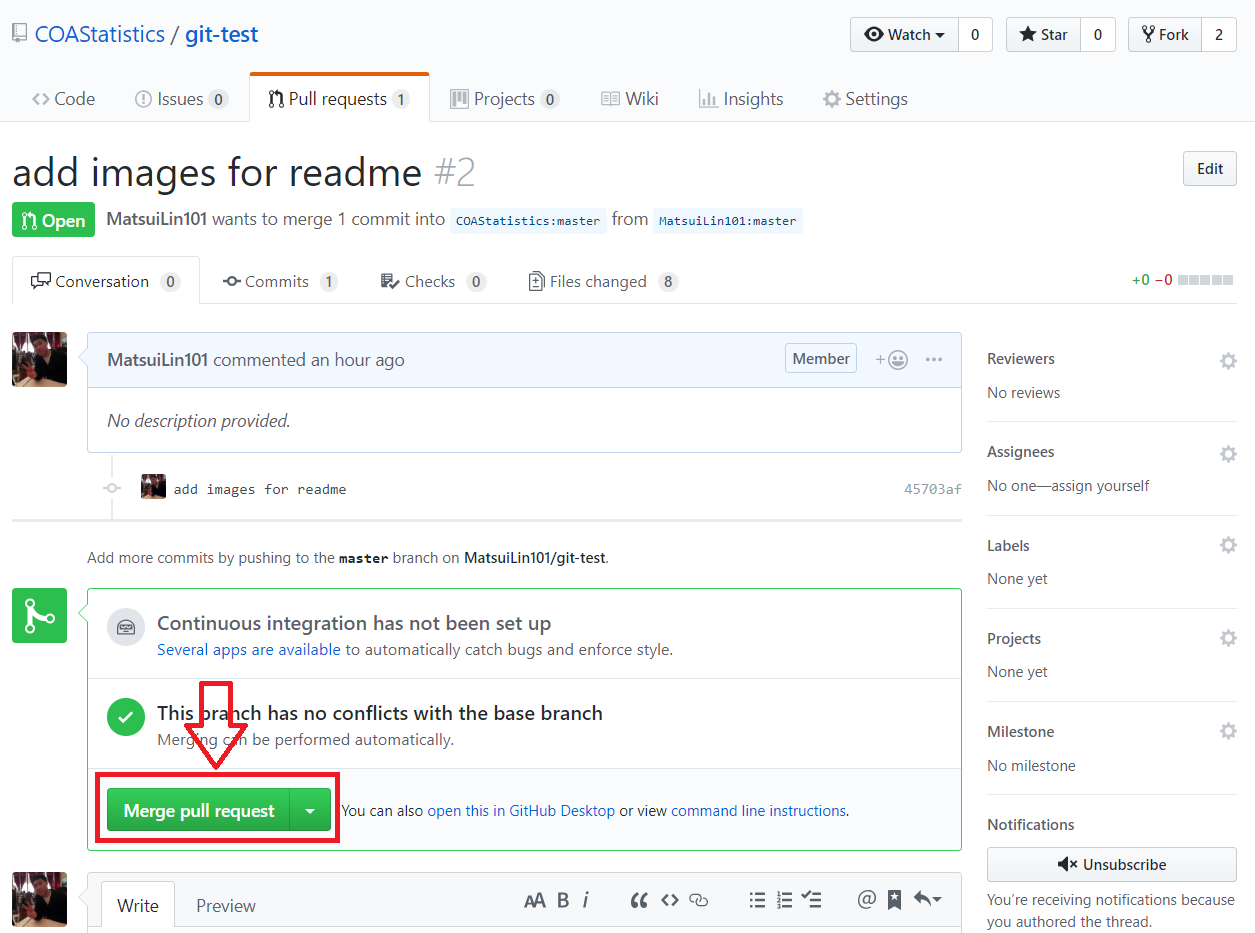1255x933 pixels.
Task: Open the Projects gear settings in sidebar
Action: (1228, 639)
